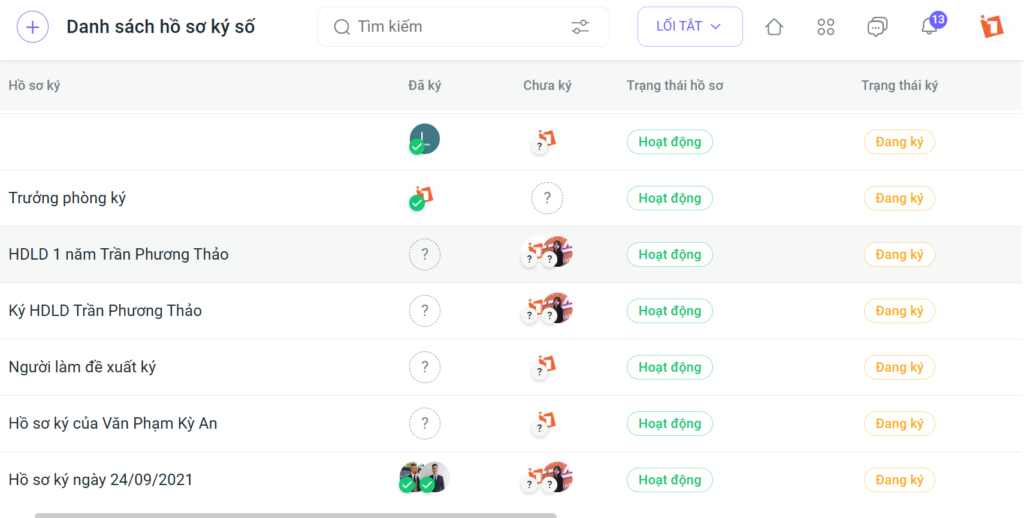Image resolution: width=1024 pixels, height=518 pixels.
Task: Open the search filter settings icon
Action: click(580, 27)
